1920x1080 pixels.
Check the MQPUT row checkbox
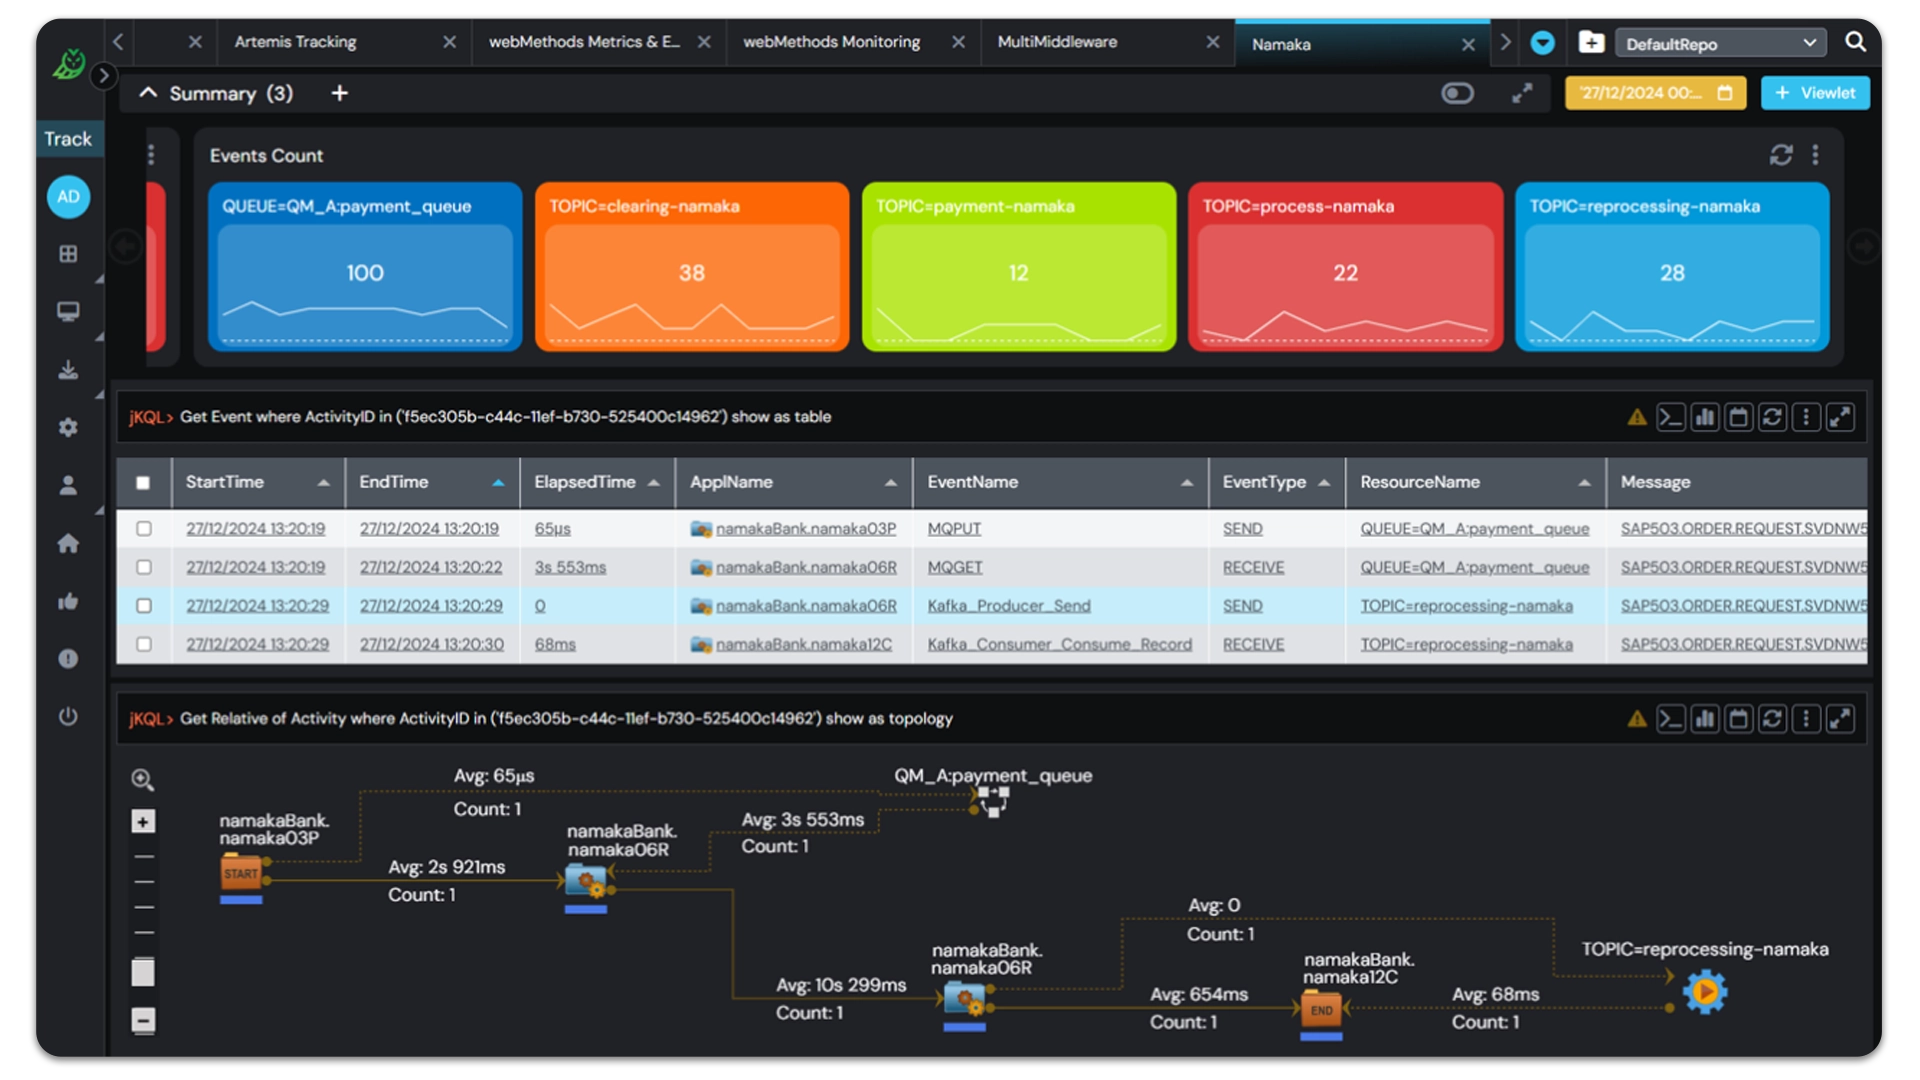144,528
